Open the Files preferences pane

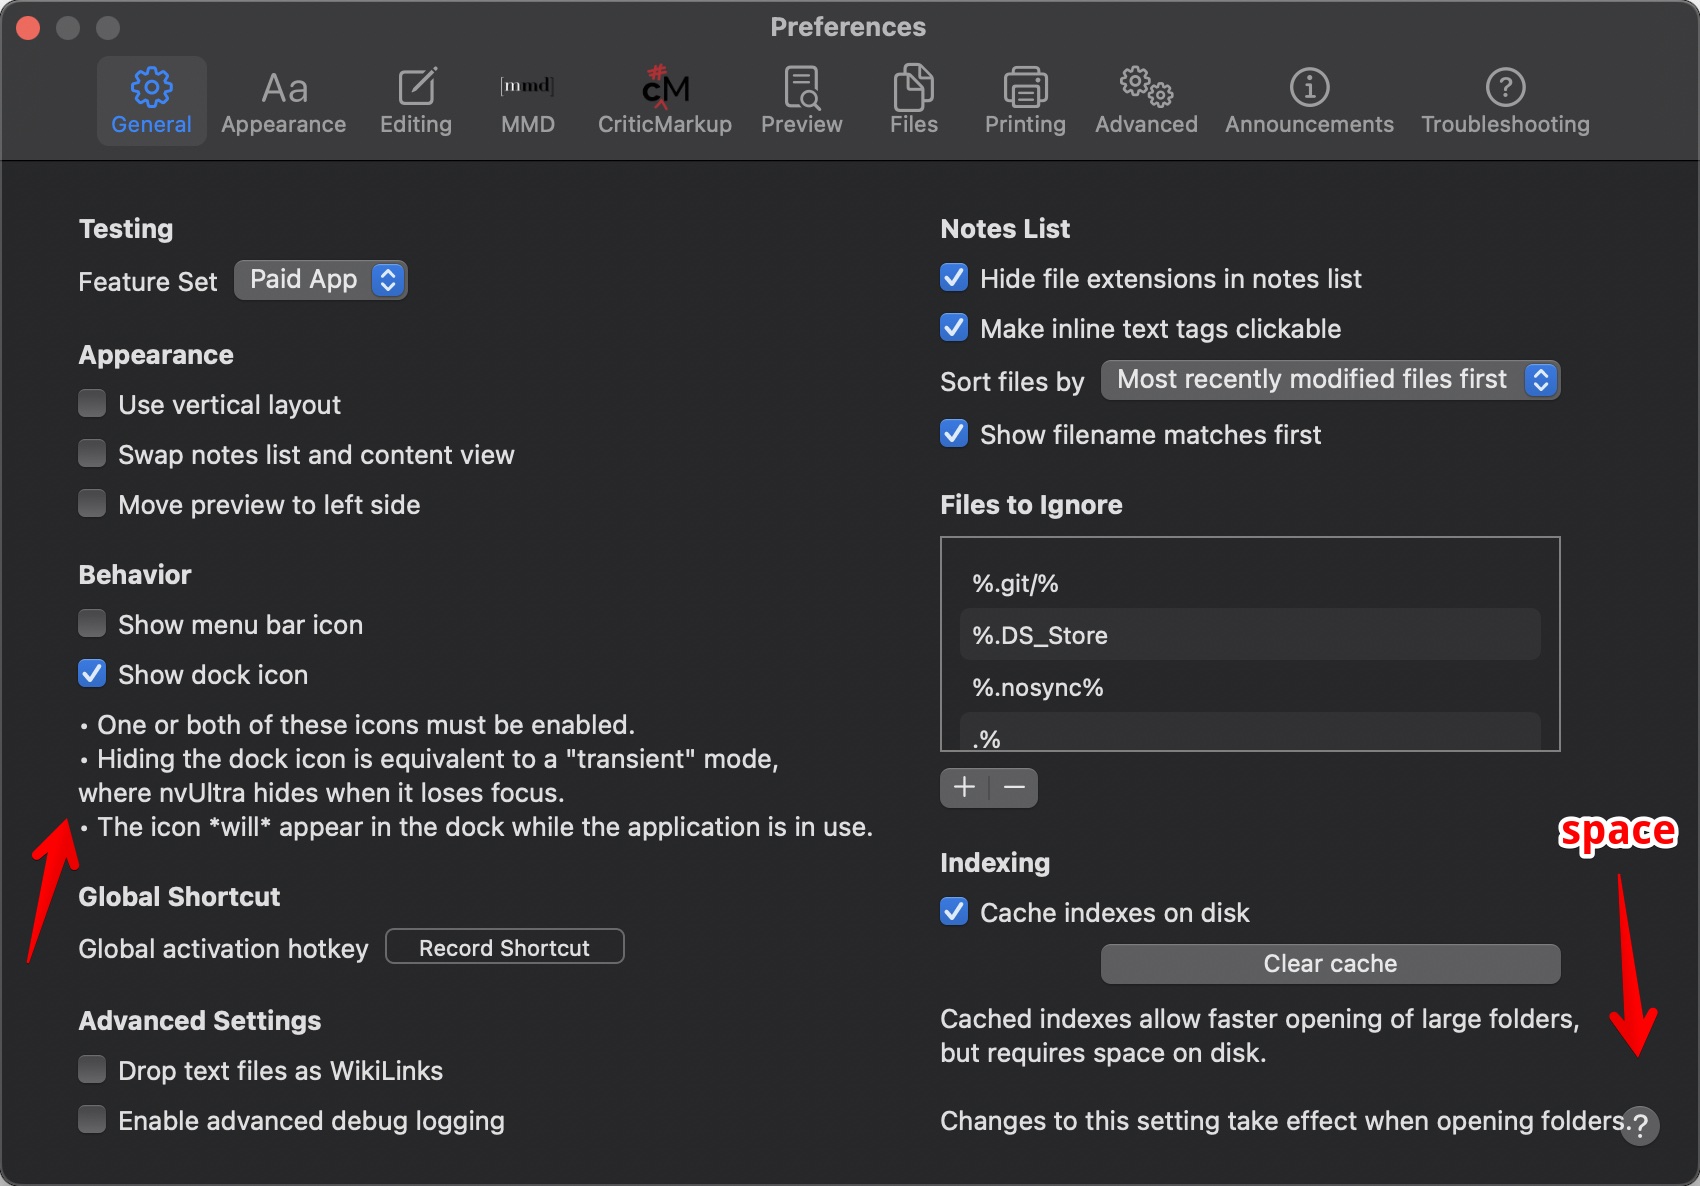pos(913,101)
